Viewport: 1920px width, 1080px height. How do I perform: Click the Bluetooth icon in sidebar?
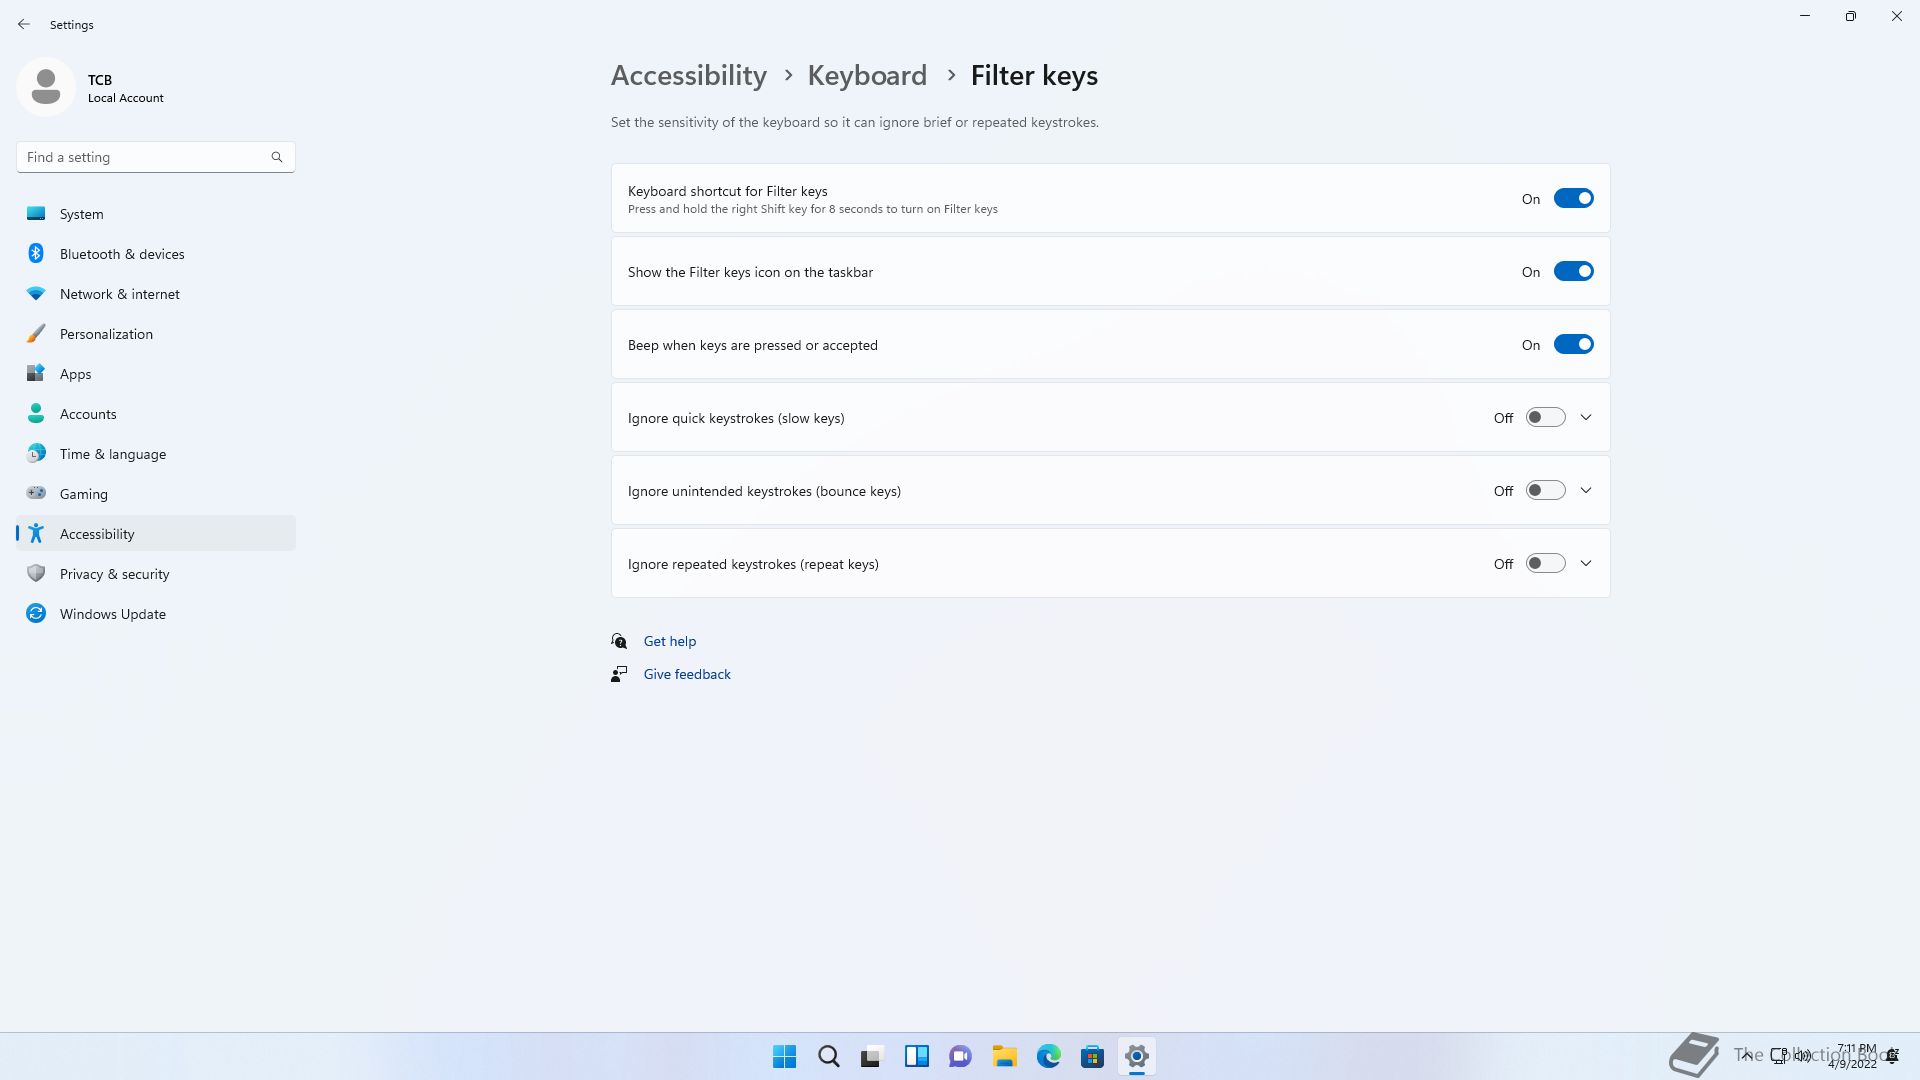point(36,253)
